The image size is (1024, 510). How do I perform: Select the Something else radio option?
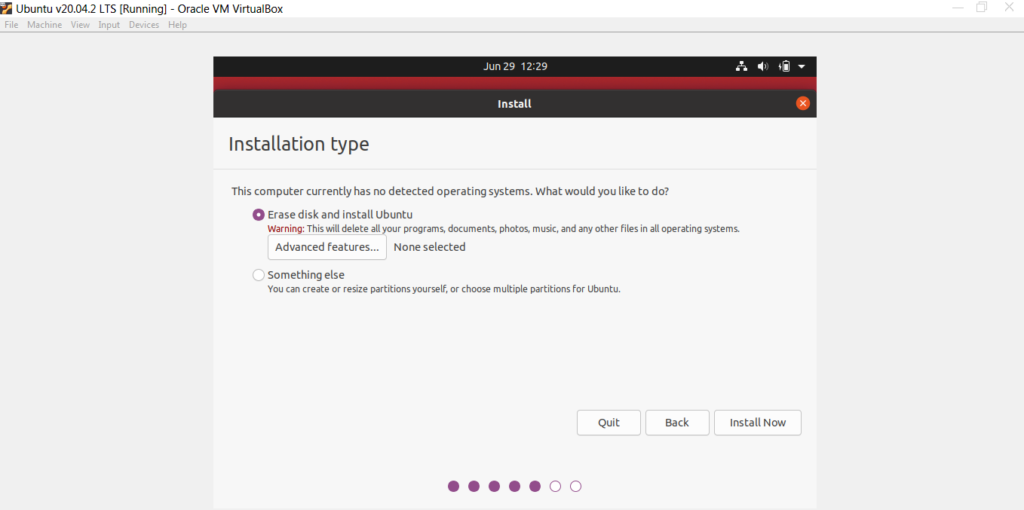pos(259,275)
